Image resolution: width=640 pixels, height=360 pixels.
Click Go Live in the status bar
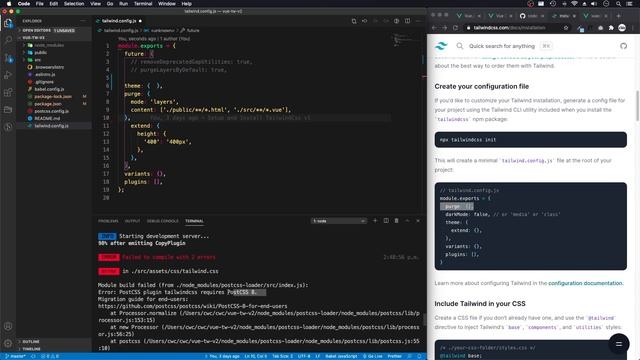tap(372, 356)
